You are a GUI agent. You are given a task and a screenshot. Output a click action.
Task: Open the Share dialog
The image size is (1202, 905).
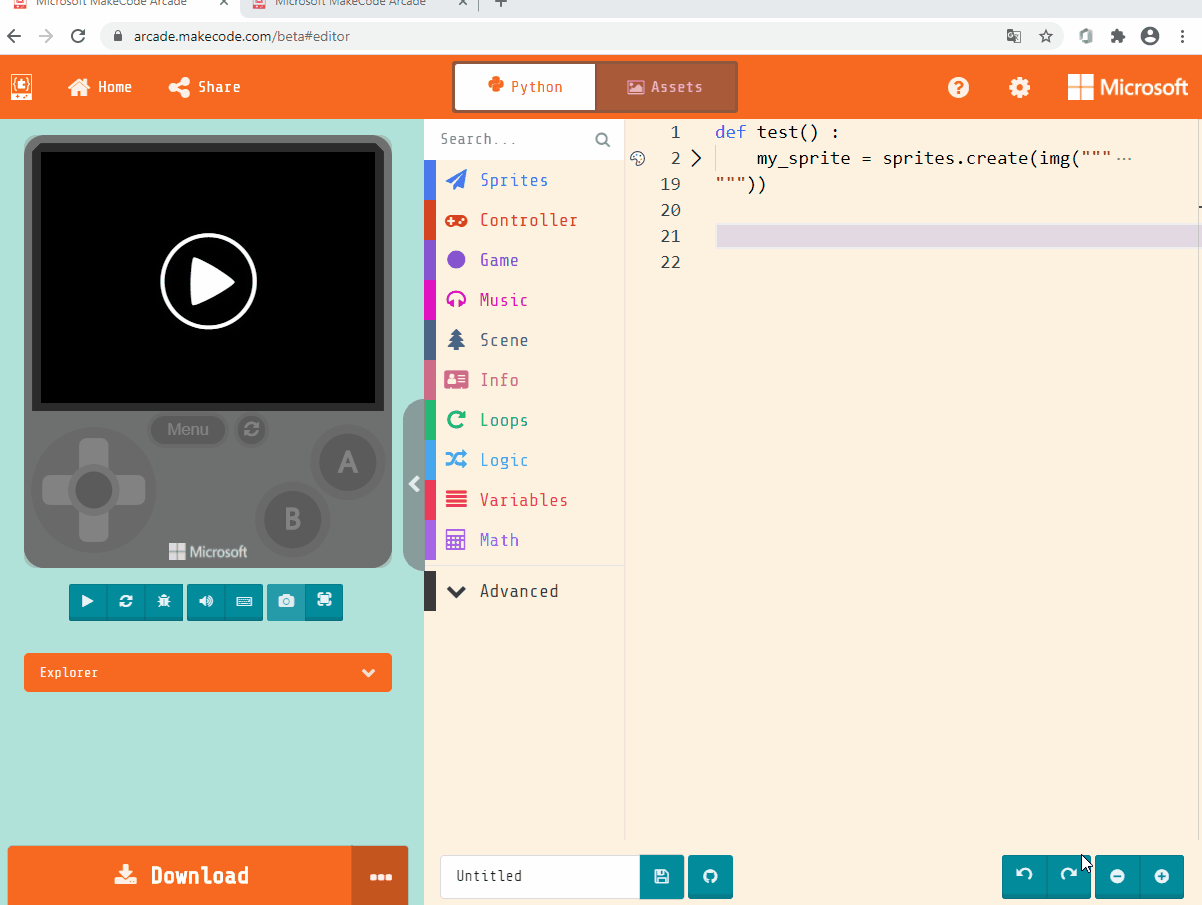pyautogui.click(x=204, y=87)
